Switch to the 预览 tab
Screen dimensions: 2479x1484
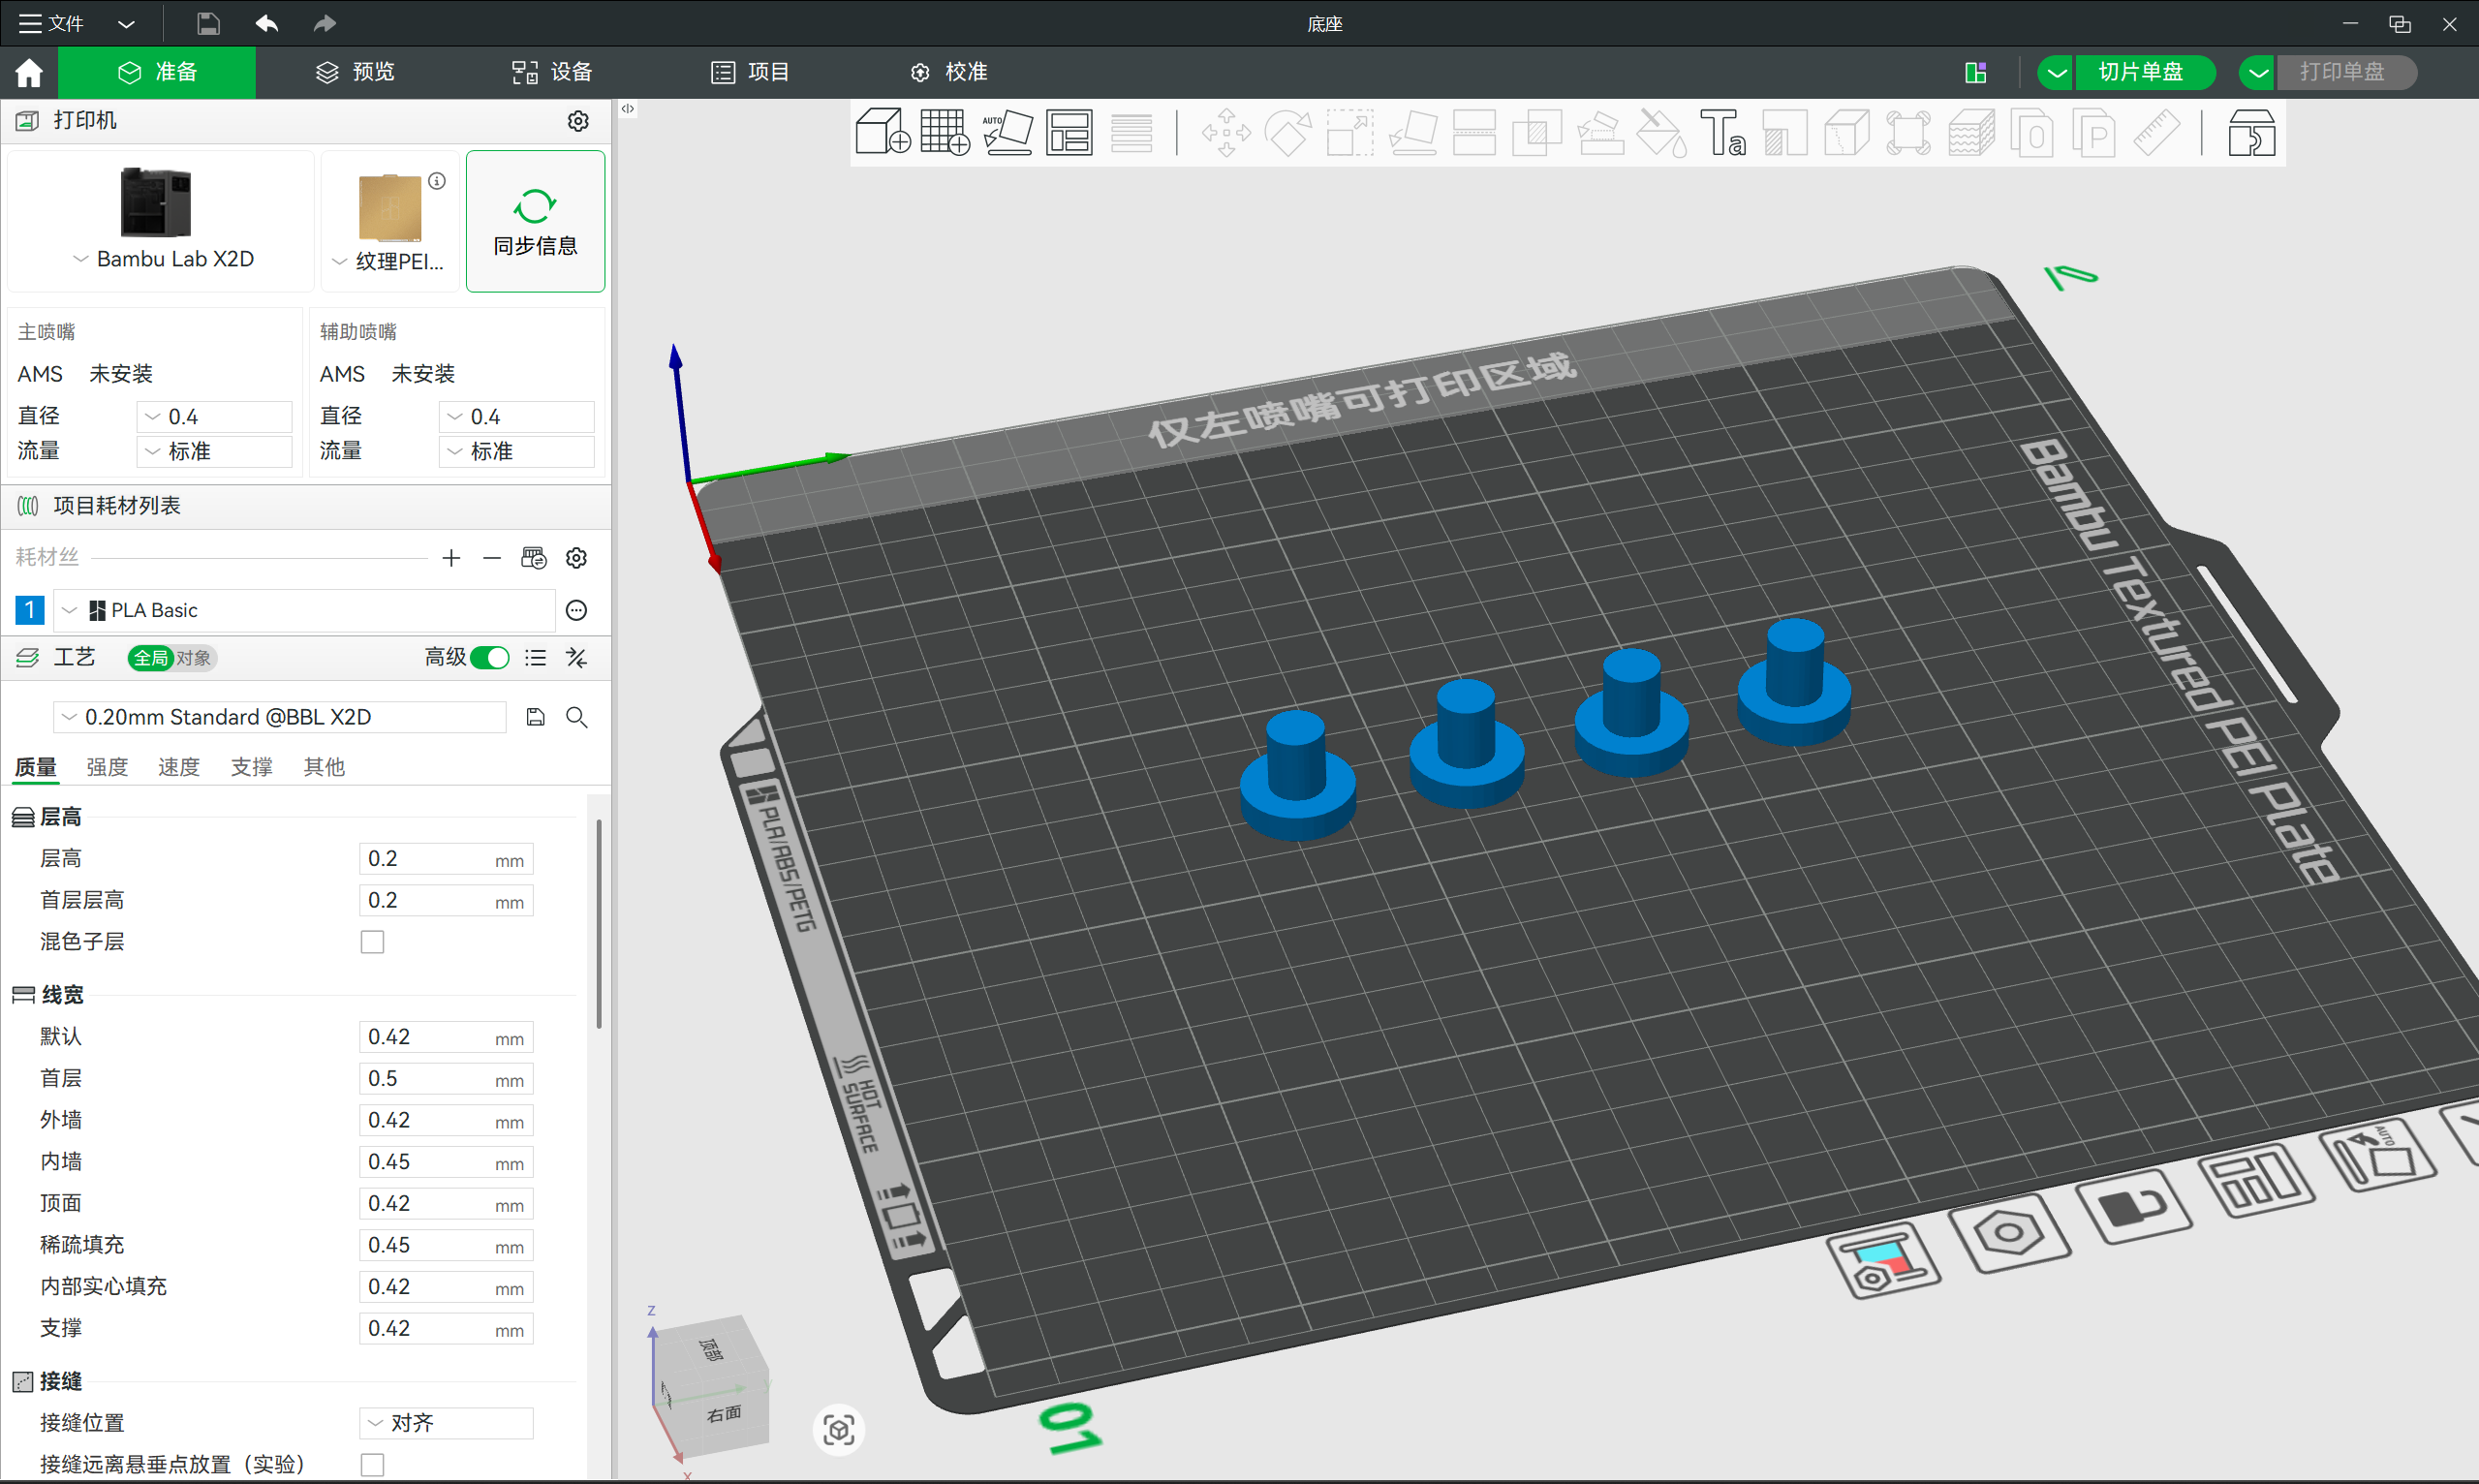click(x=355, y=72)
